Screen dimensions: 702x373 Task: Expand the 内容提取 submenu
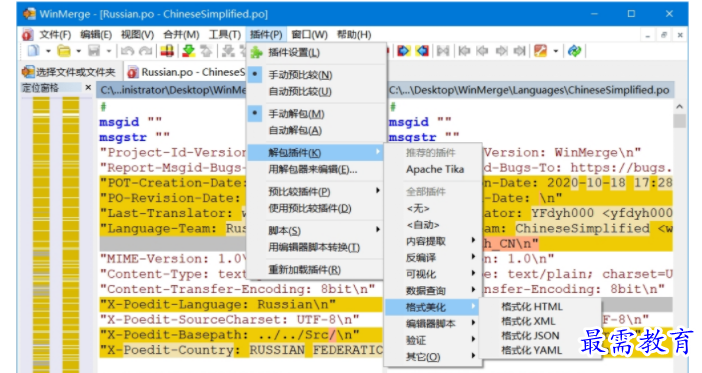[x=433, y=241]
